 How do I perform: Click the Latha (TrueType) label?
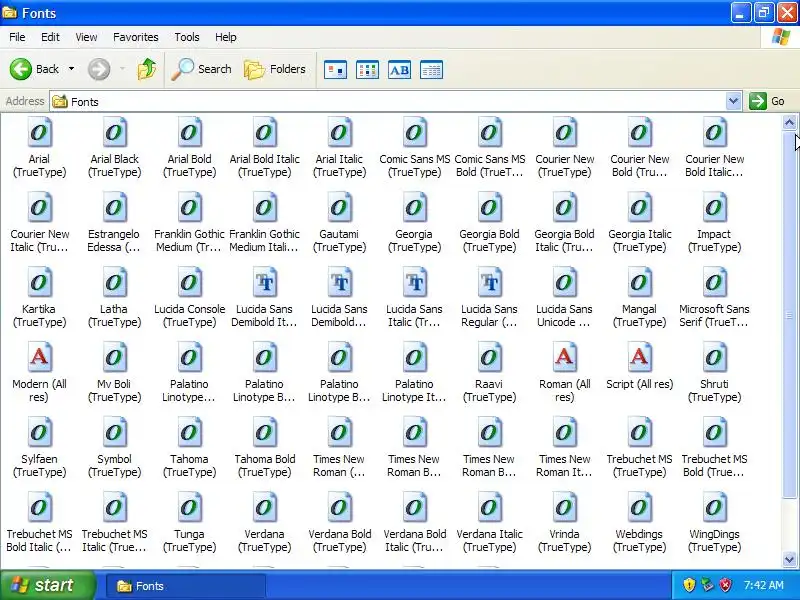[x=114, y=315]
